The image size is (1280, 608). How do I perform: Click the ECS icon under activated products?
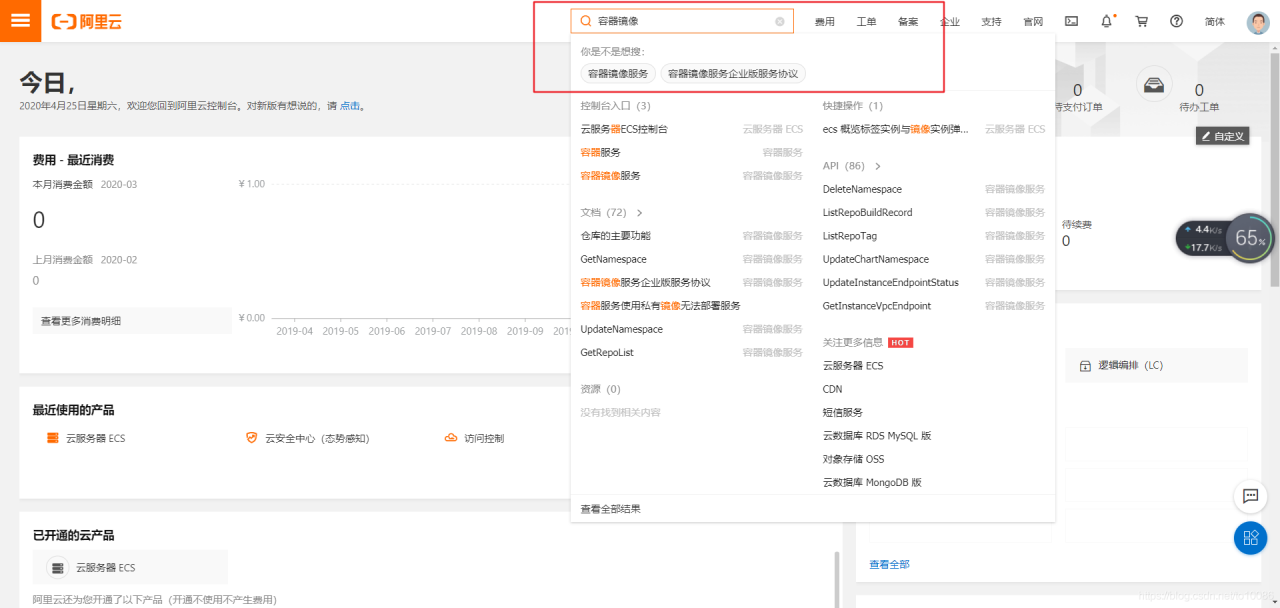58,568
